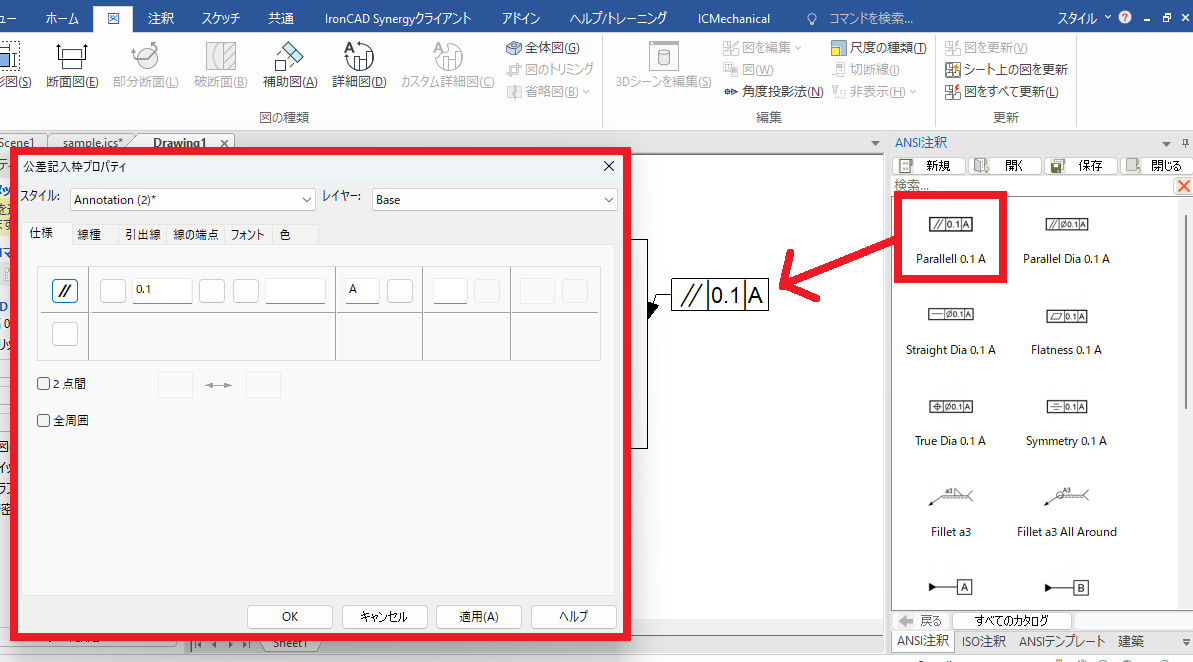
Task: Toggle the 全周囲 all-around checkbox
Action: [44, 421]
